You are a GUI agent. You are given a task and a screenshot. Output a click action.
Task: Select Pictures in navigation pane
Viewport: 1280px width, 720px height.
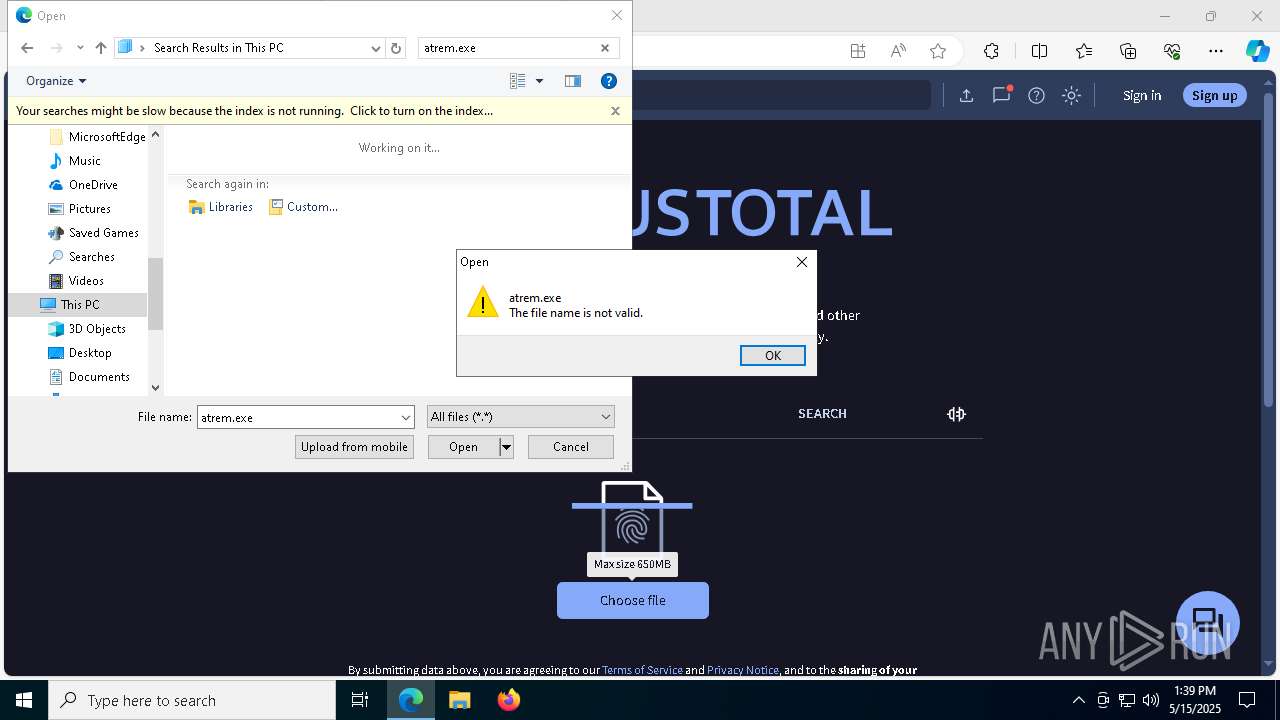point(80,209)
